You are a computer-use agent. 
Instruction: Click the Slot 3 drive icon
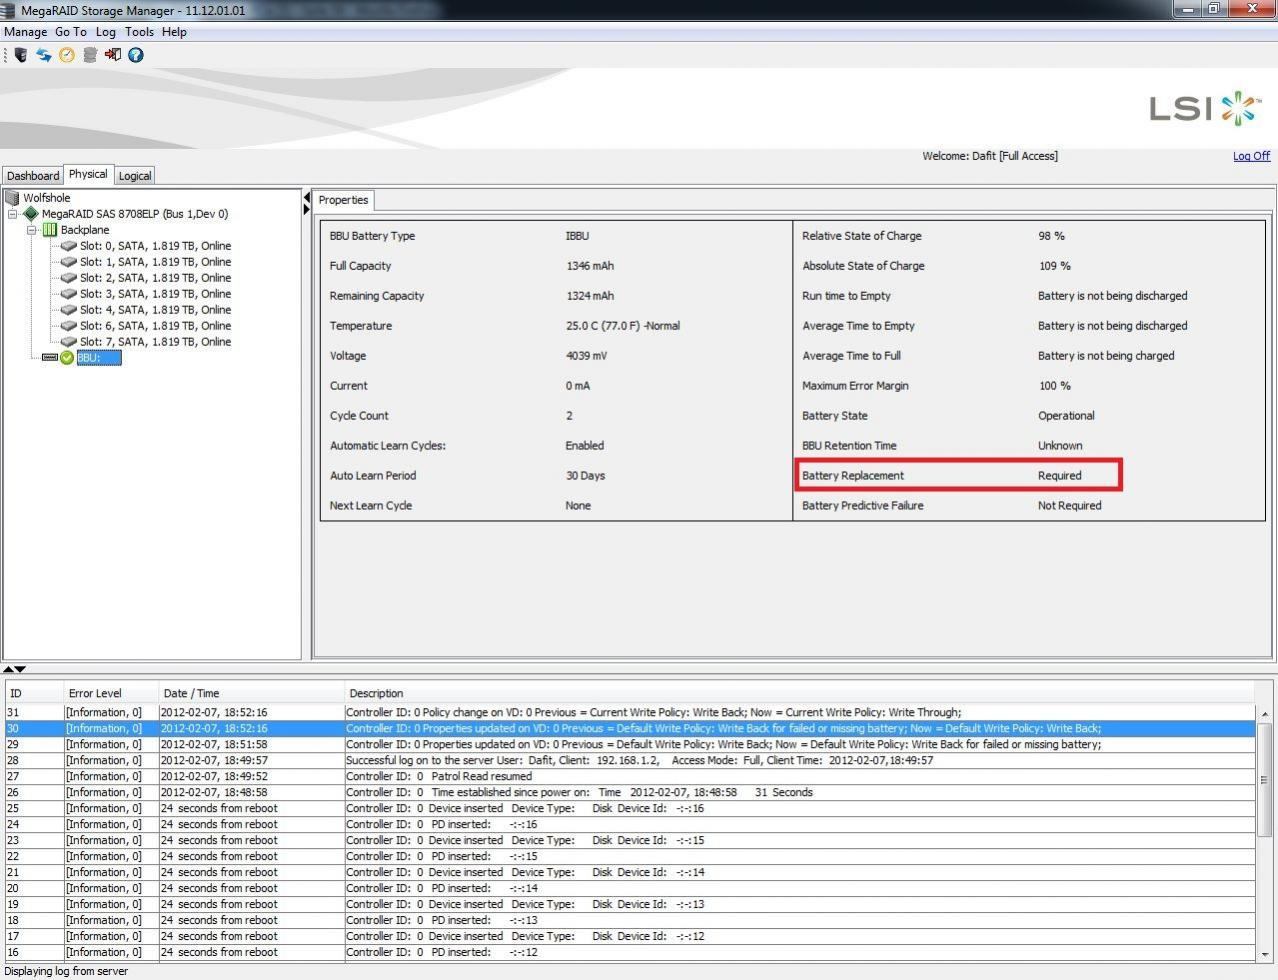tap(69, 294)
